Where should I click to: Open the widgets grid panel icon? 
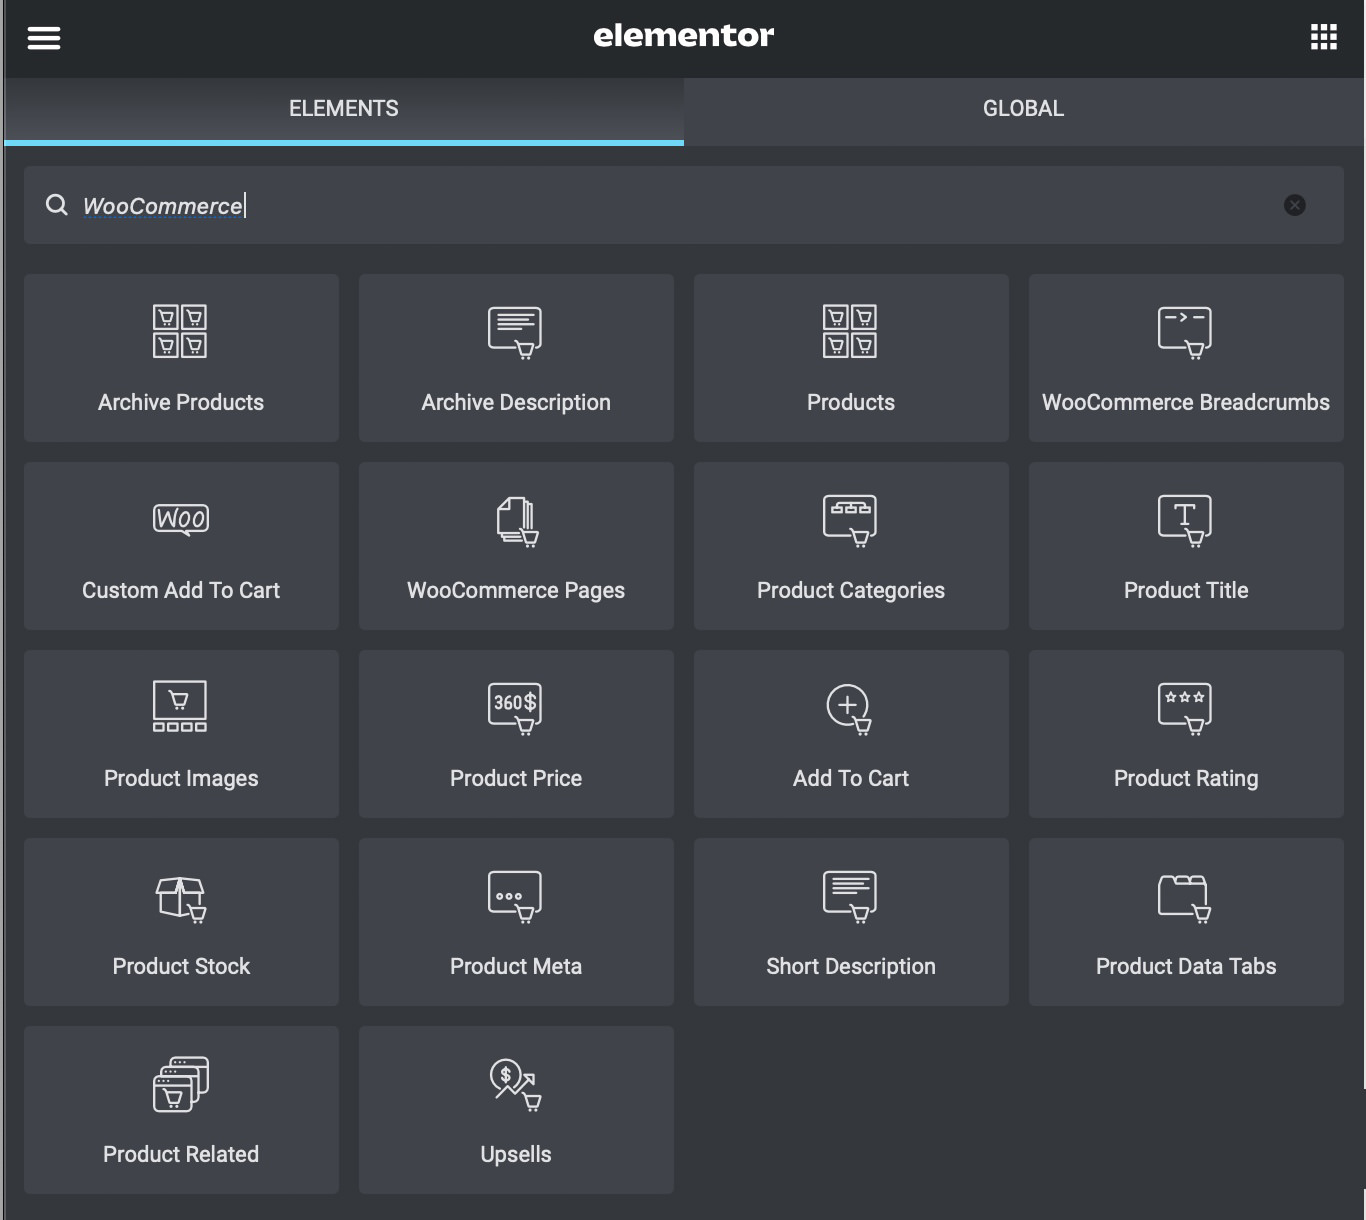[x=1323, y=38]
